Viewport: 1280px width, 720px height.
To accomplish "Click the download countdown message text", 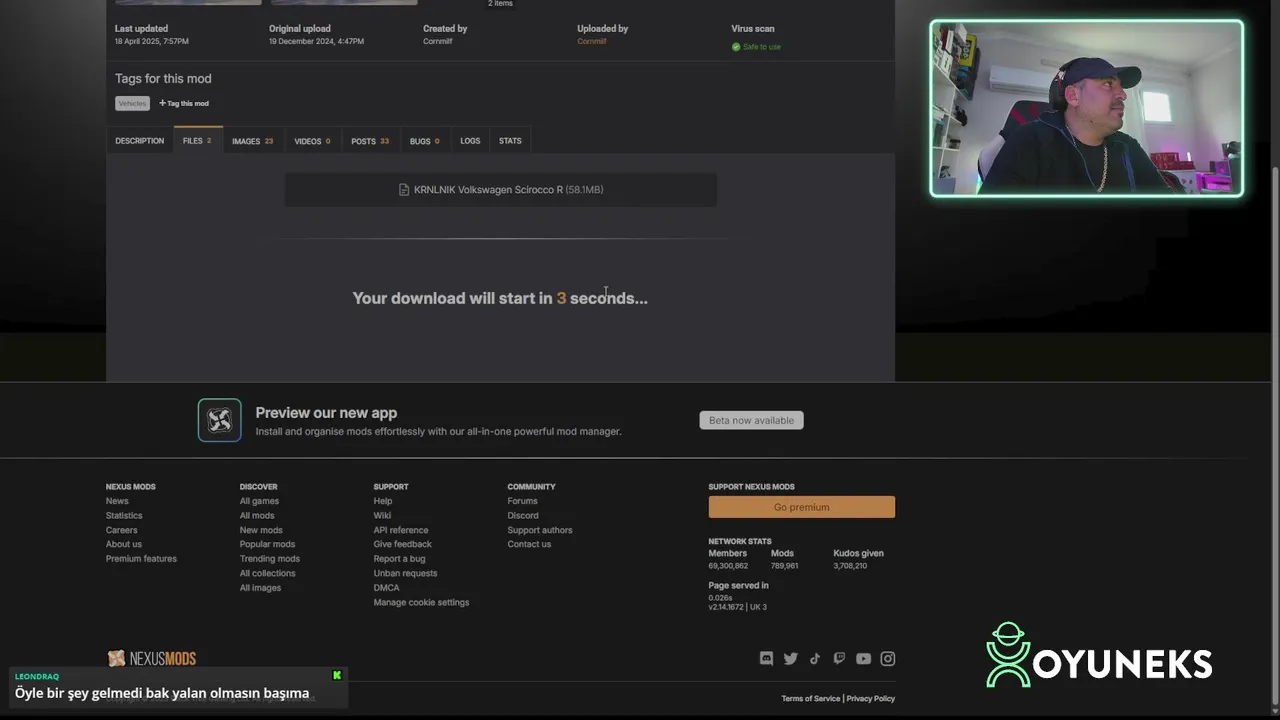I will 500,298.
